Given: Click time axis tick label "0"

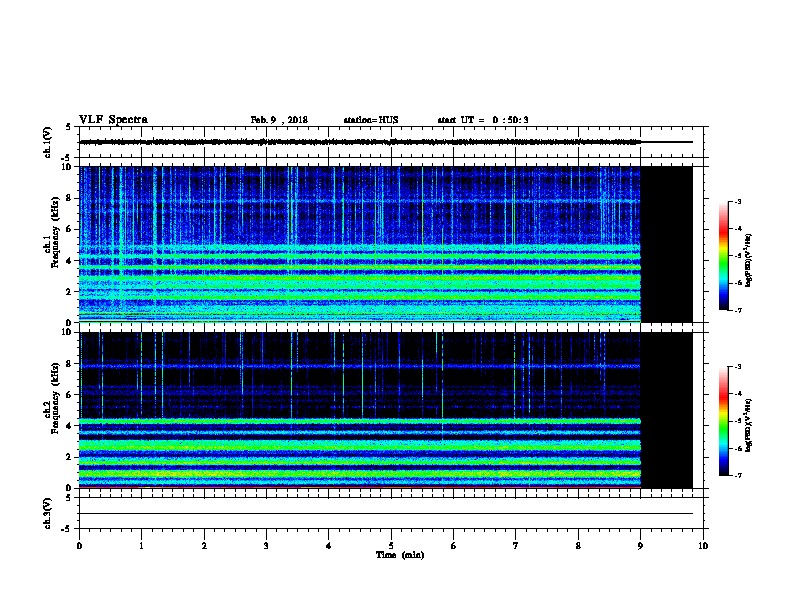Looking at the screenshot, I should pos(79,545).
